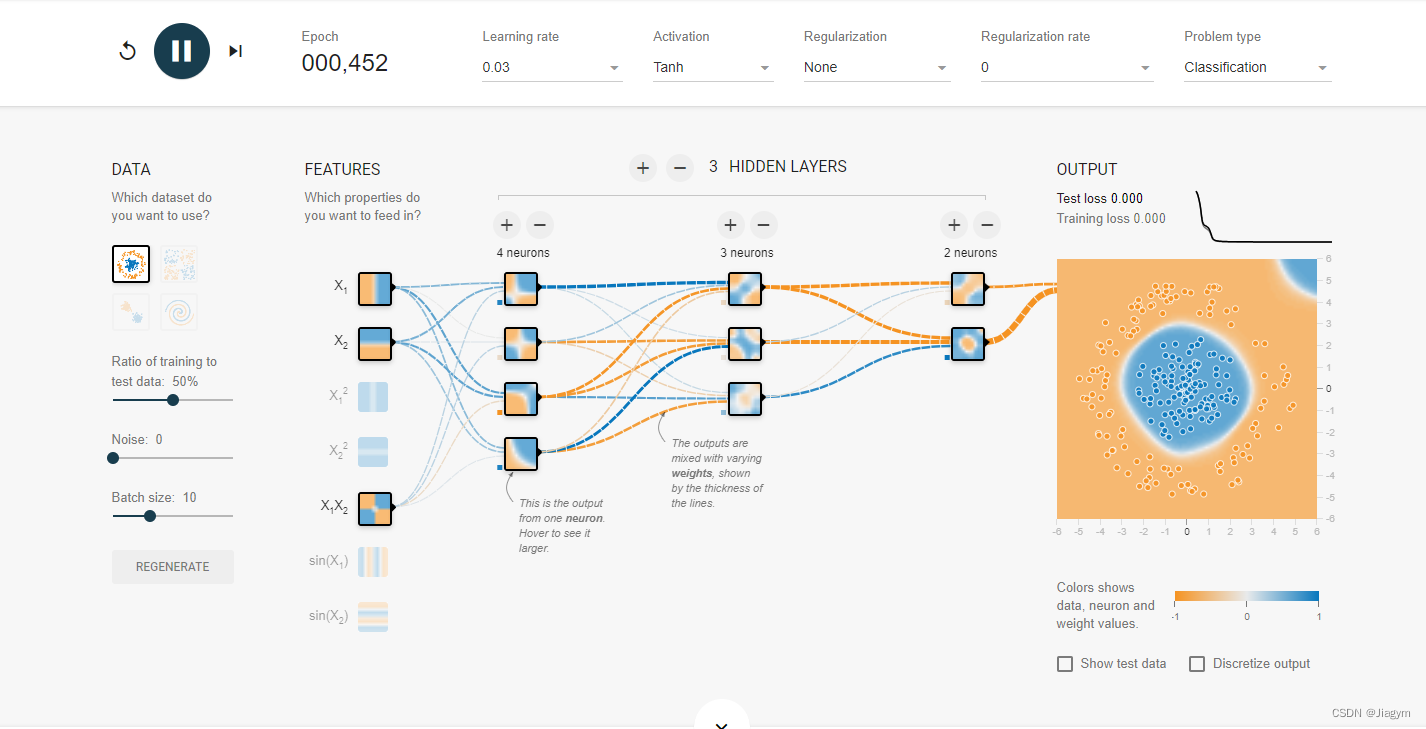Remove a hidden layer with minus icon
This screenshot has height=729, width=1426.
tap(680, 168)
